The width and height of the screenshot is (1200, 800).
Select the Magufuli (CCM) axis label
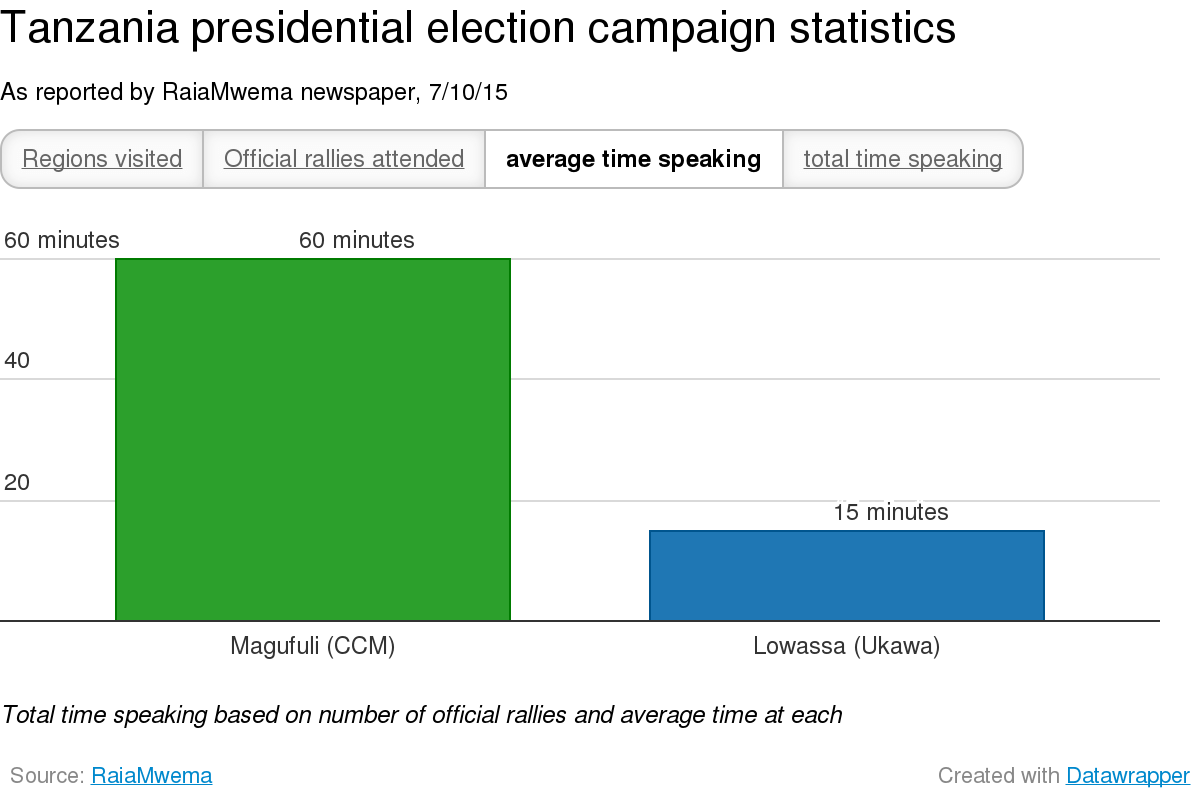(313, 646)
